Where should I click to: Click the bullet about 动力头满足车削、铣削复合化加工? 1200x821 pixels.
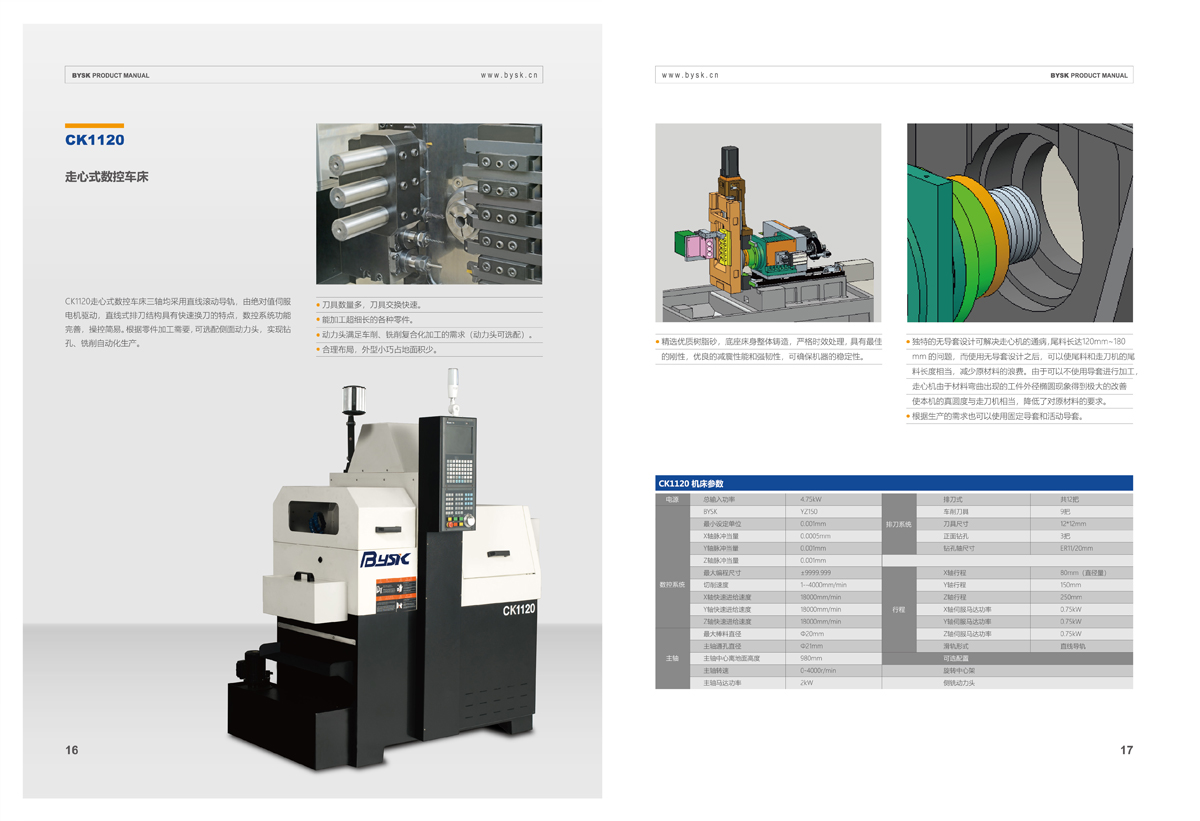[x=426, y=335]
